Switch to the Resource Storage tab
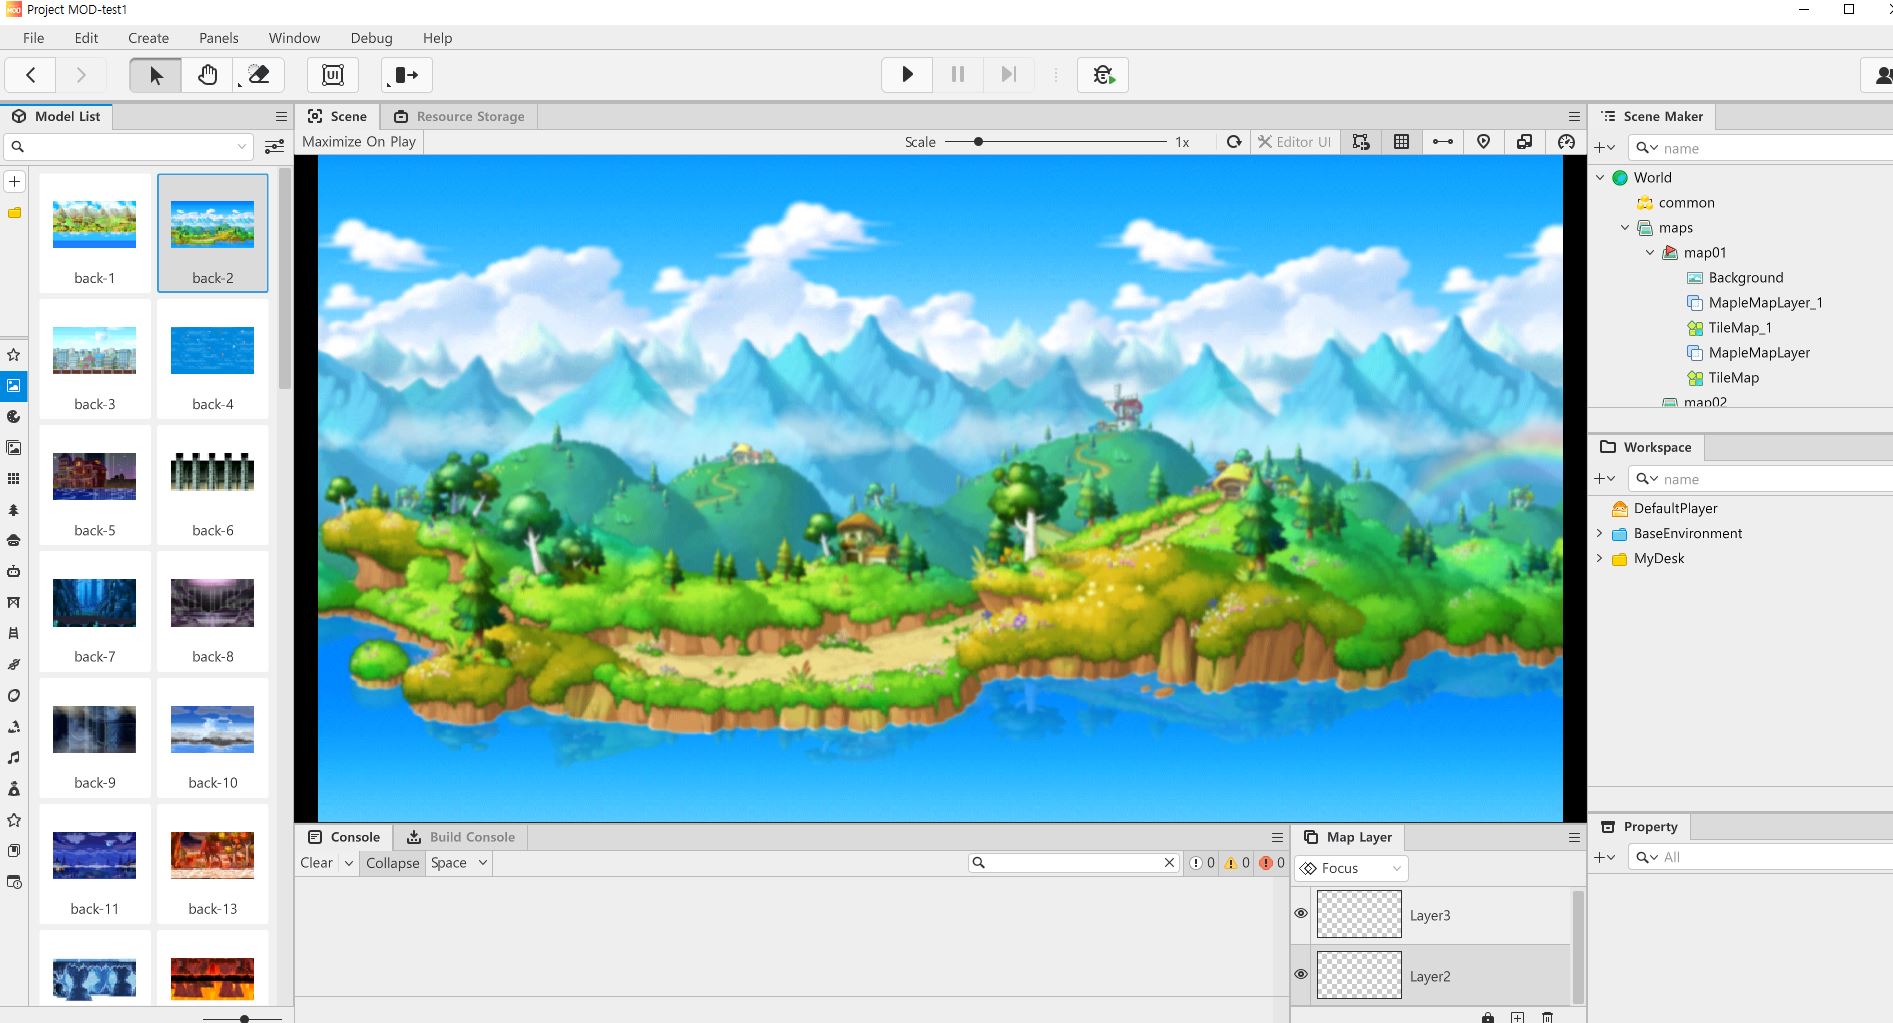The width and height of the screenshot is (1893, 1023). [x=459, y=116]
